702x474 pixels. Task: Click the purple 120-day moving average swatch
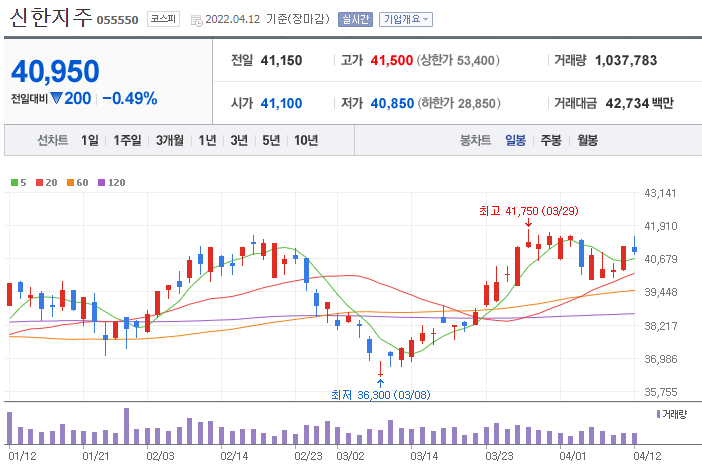point(102,183)
